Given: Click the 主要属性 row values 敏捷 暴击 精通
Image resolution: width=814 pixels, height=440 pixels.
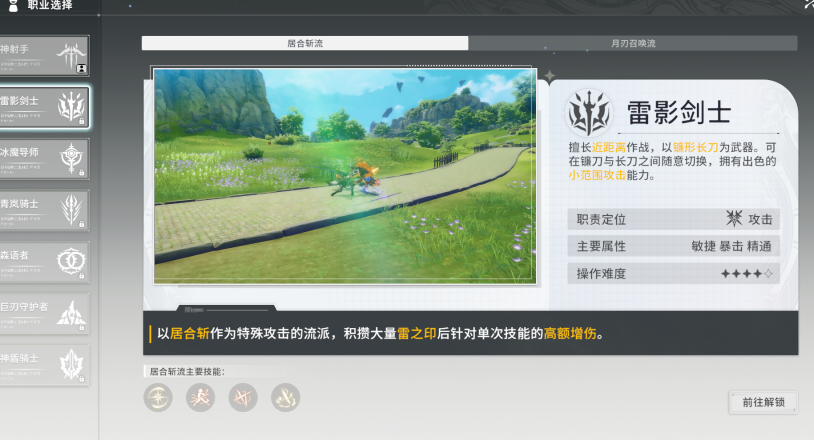Looking at the screenshot, I should 731,246.
